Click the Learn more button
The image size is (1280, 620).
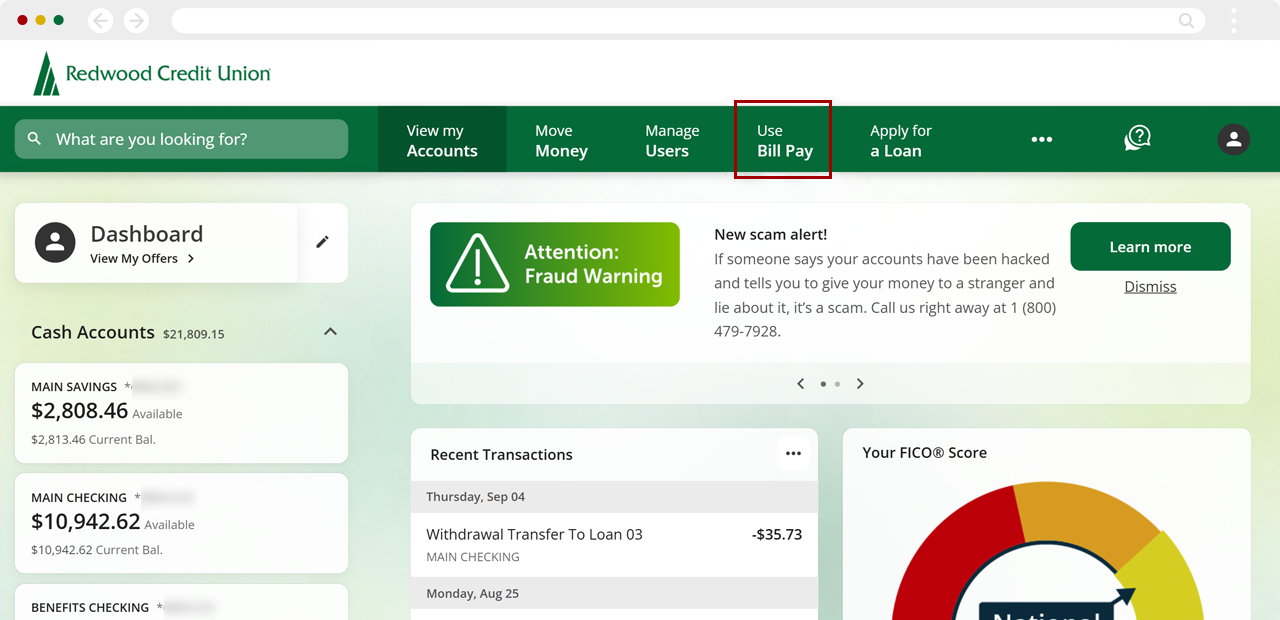[1150, 246]
